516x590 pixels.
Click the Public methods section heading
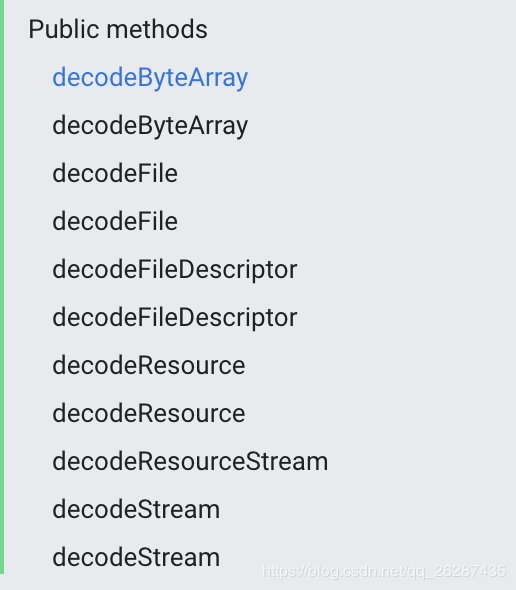(118, 29)
